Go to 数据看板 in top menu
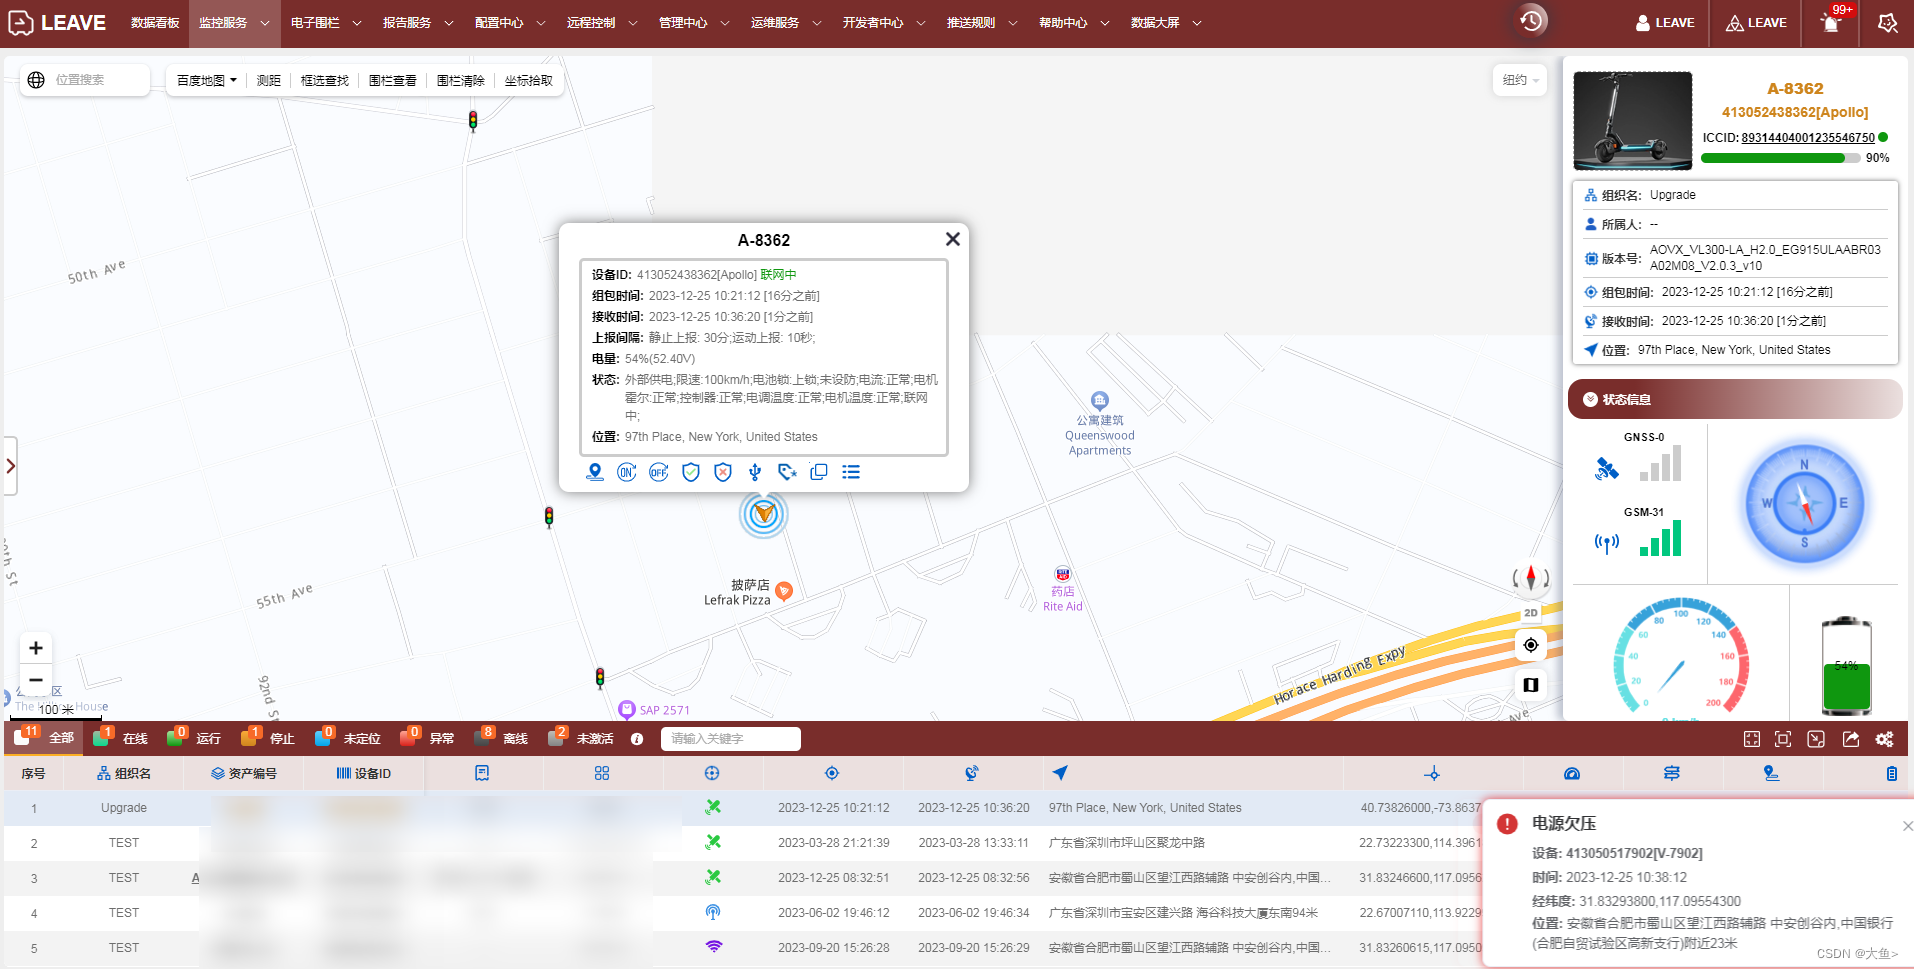 pyautogui.click(x=155, y=23)
